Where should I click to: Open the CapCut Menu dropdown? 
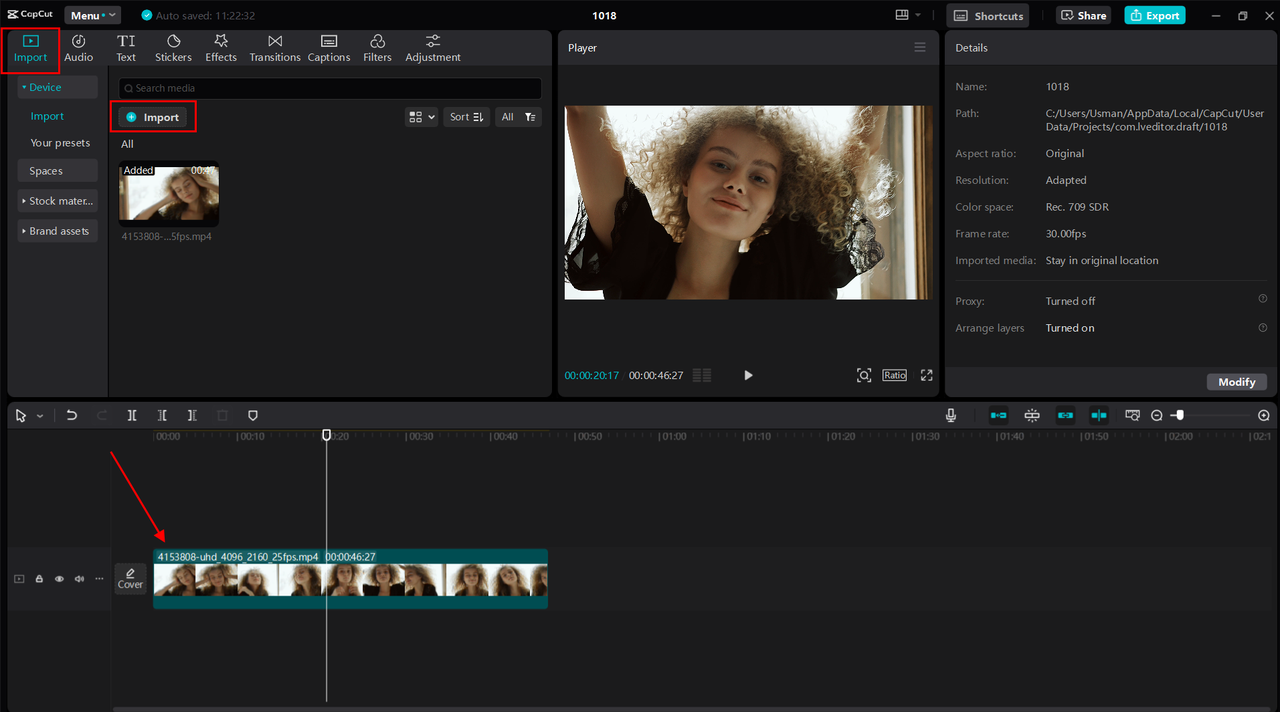92,15
